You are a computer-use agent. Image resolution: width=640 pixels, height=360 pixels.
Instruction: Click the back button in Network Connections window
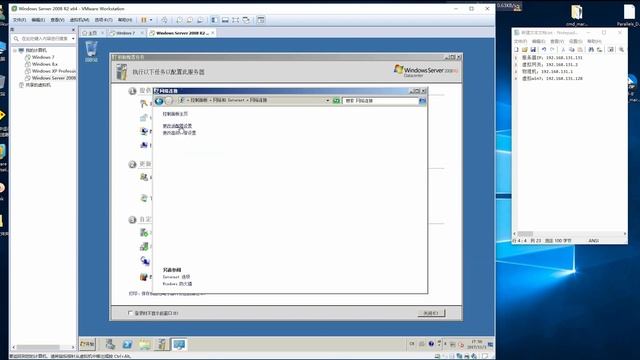point(159,101)
